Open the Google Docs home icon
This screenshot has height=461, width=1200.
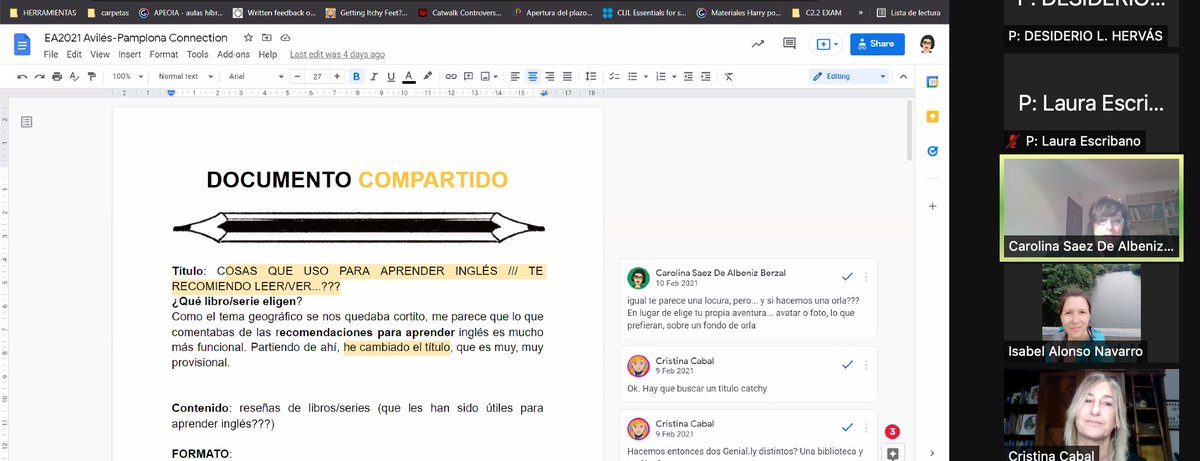pos(23,45)
